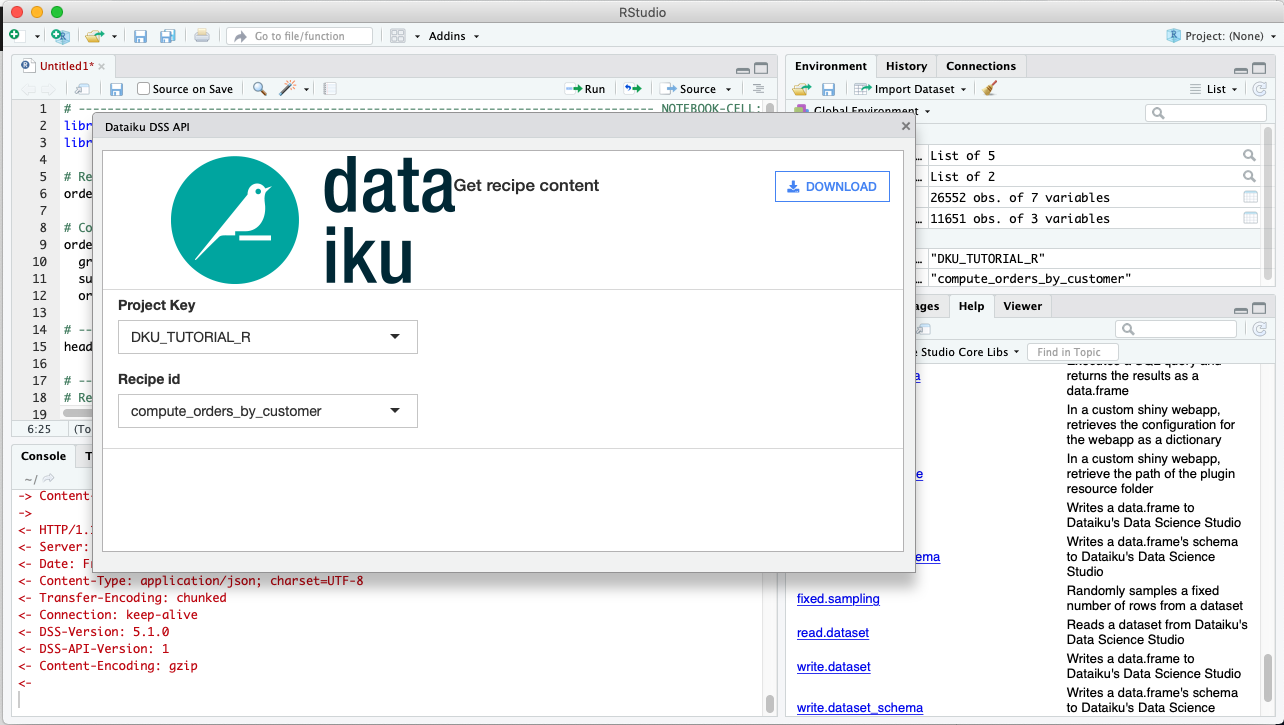Select the "compute_orders_by_customer" value in Environment
The width and height of the screenshot is (1284, 725).
pos(1030,278)
